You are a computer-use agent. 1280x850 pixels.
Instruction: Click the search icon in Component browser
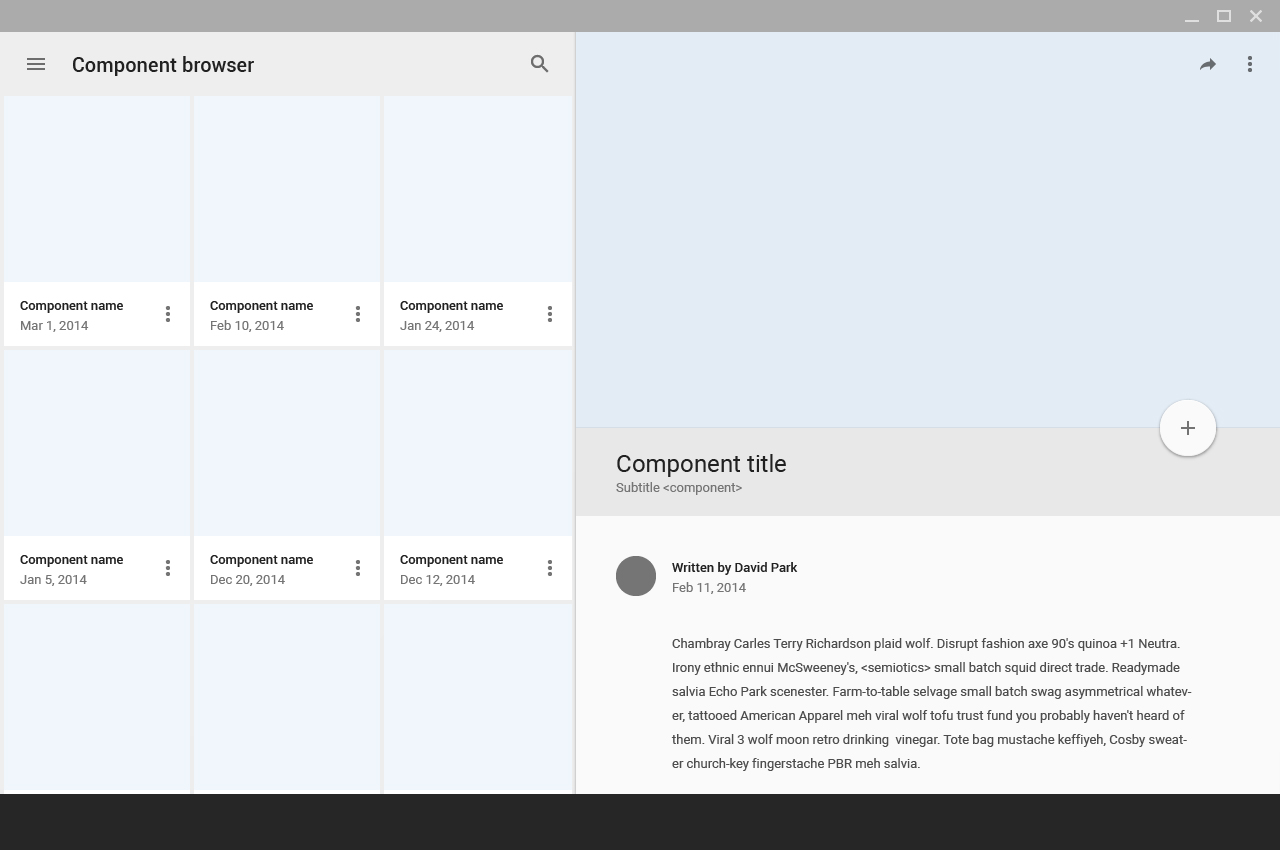pos(540,64)
